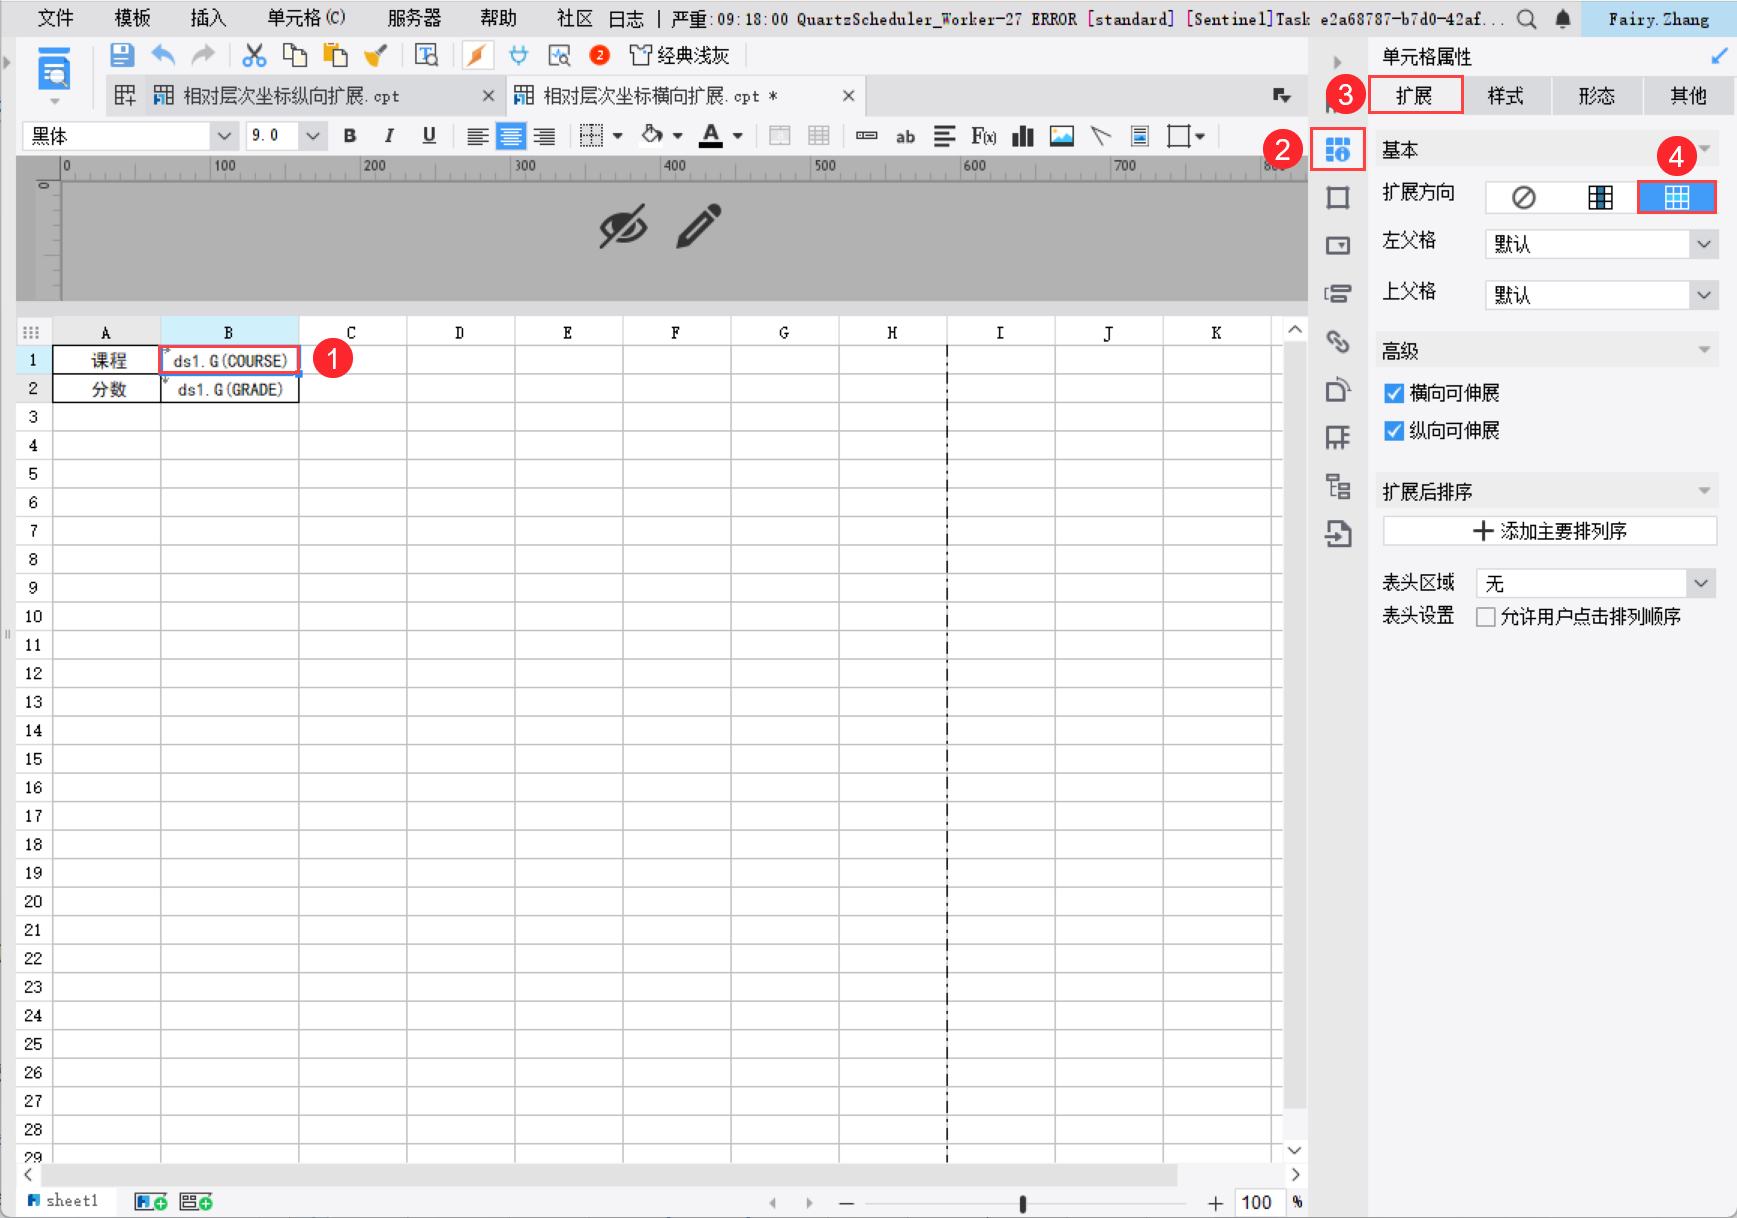The height and width of the screenshot is (1218, 1737).
Task: Open the 模板 menu
Action: click(x=132, y=18)
